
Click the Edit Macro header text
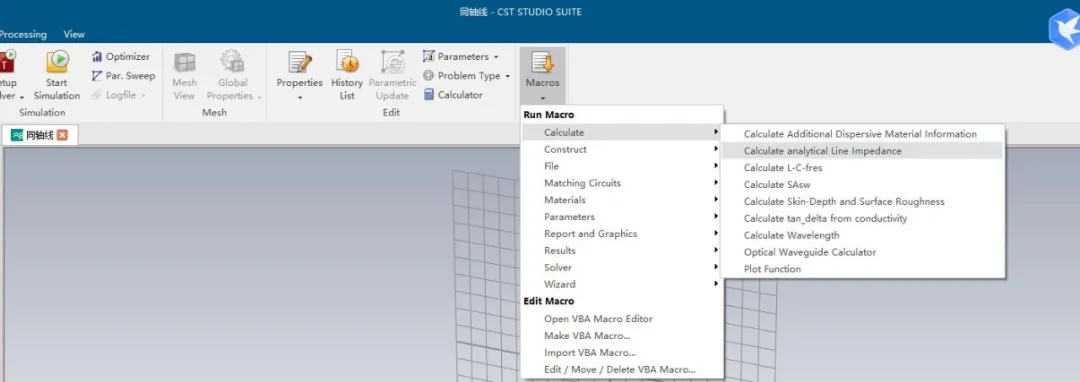pos(548,301)
